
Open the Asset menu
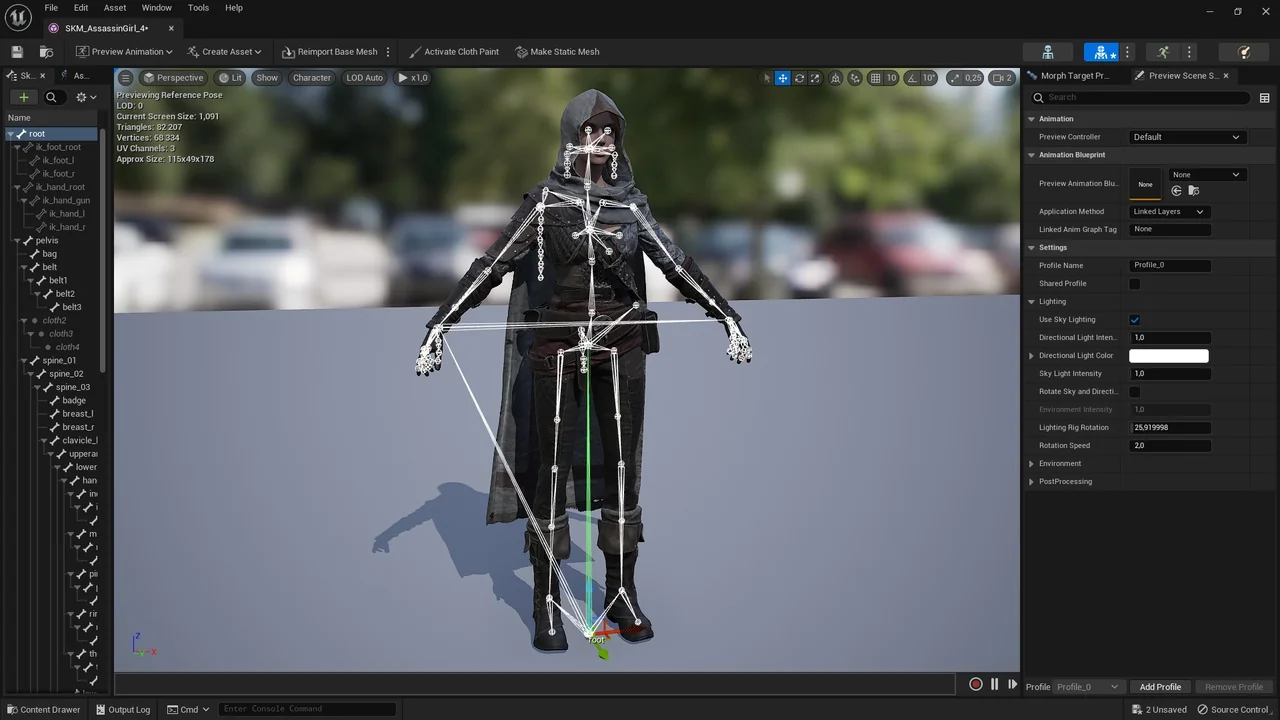(x=115, y=8)
